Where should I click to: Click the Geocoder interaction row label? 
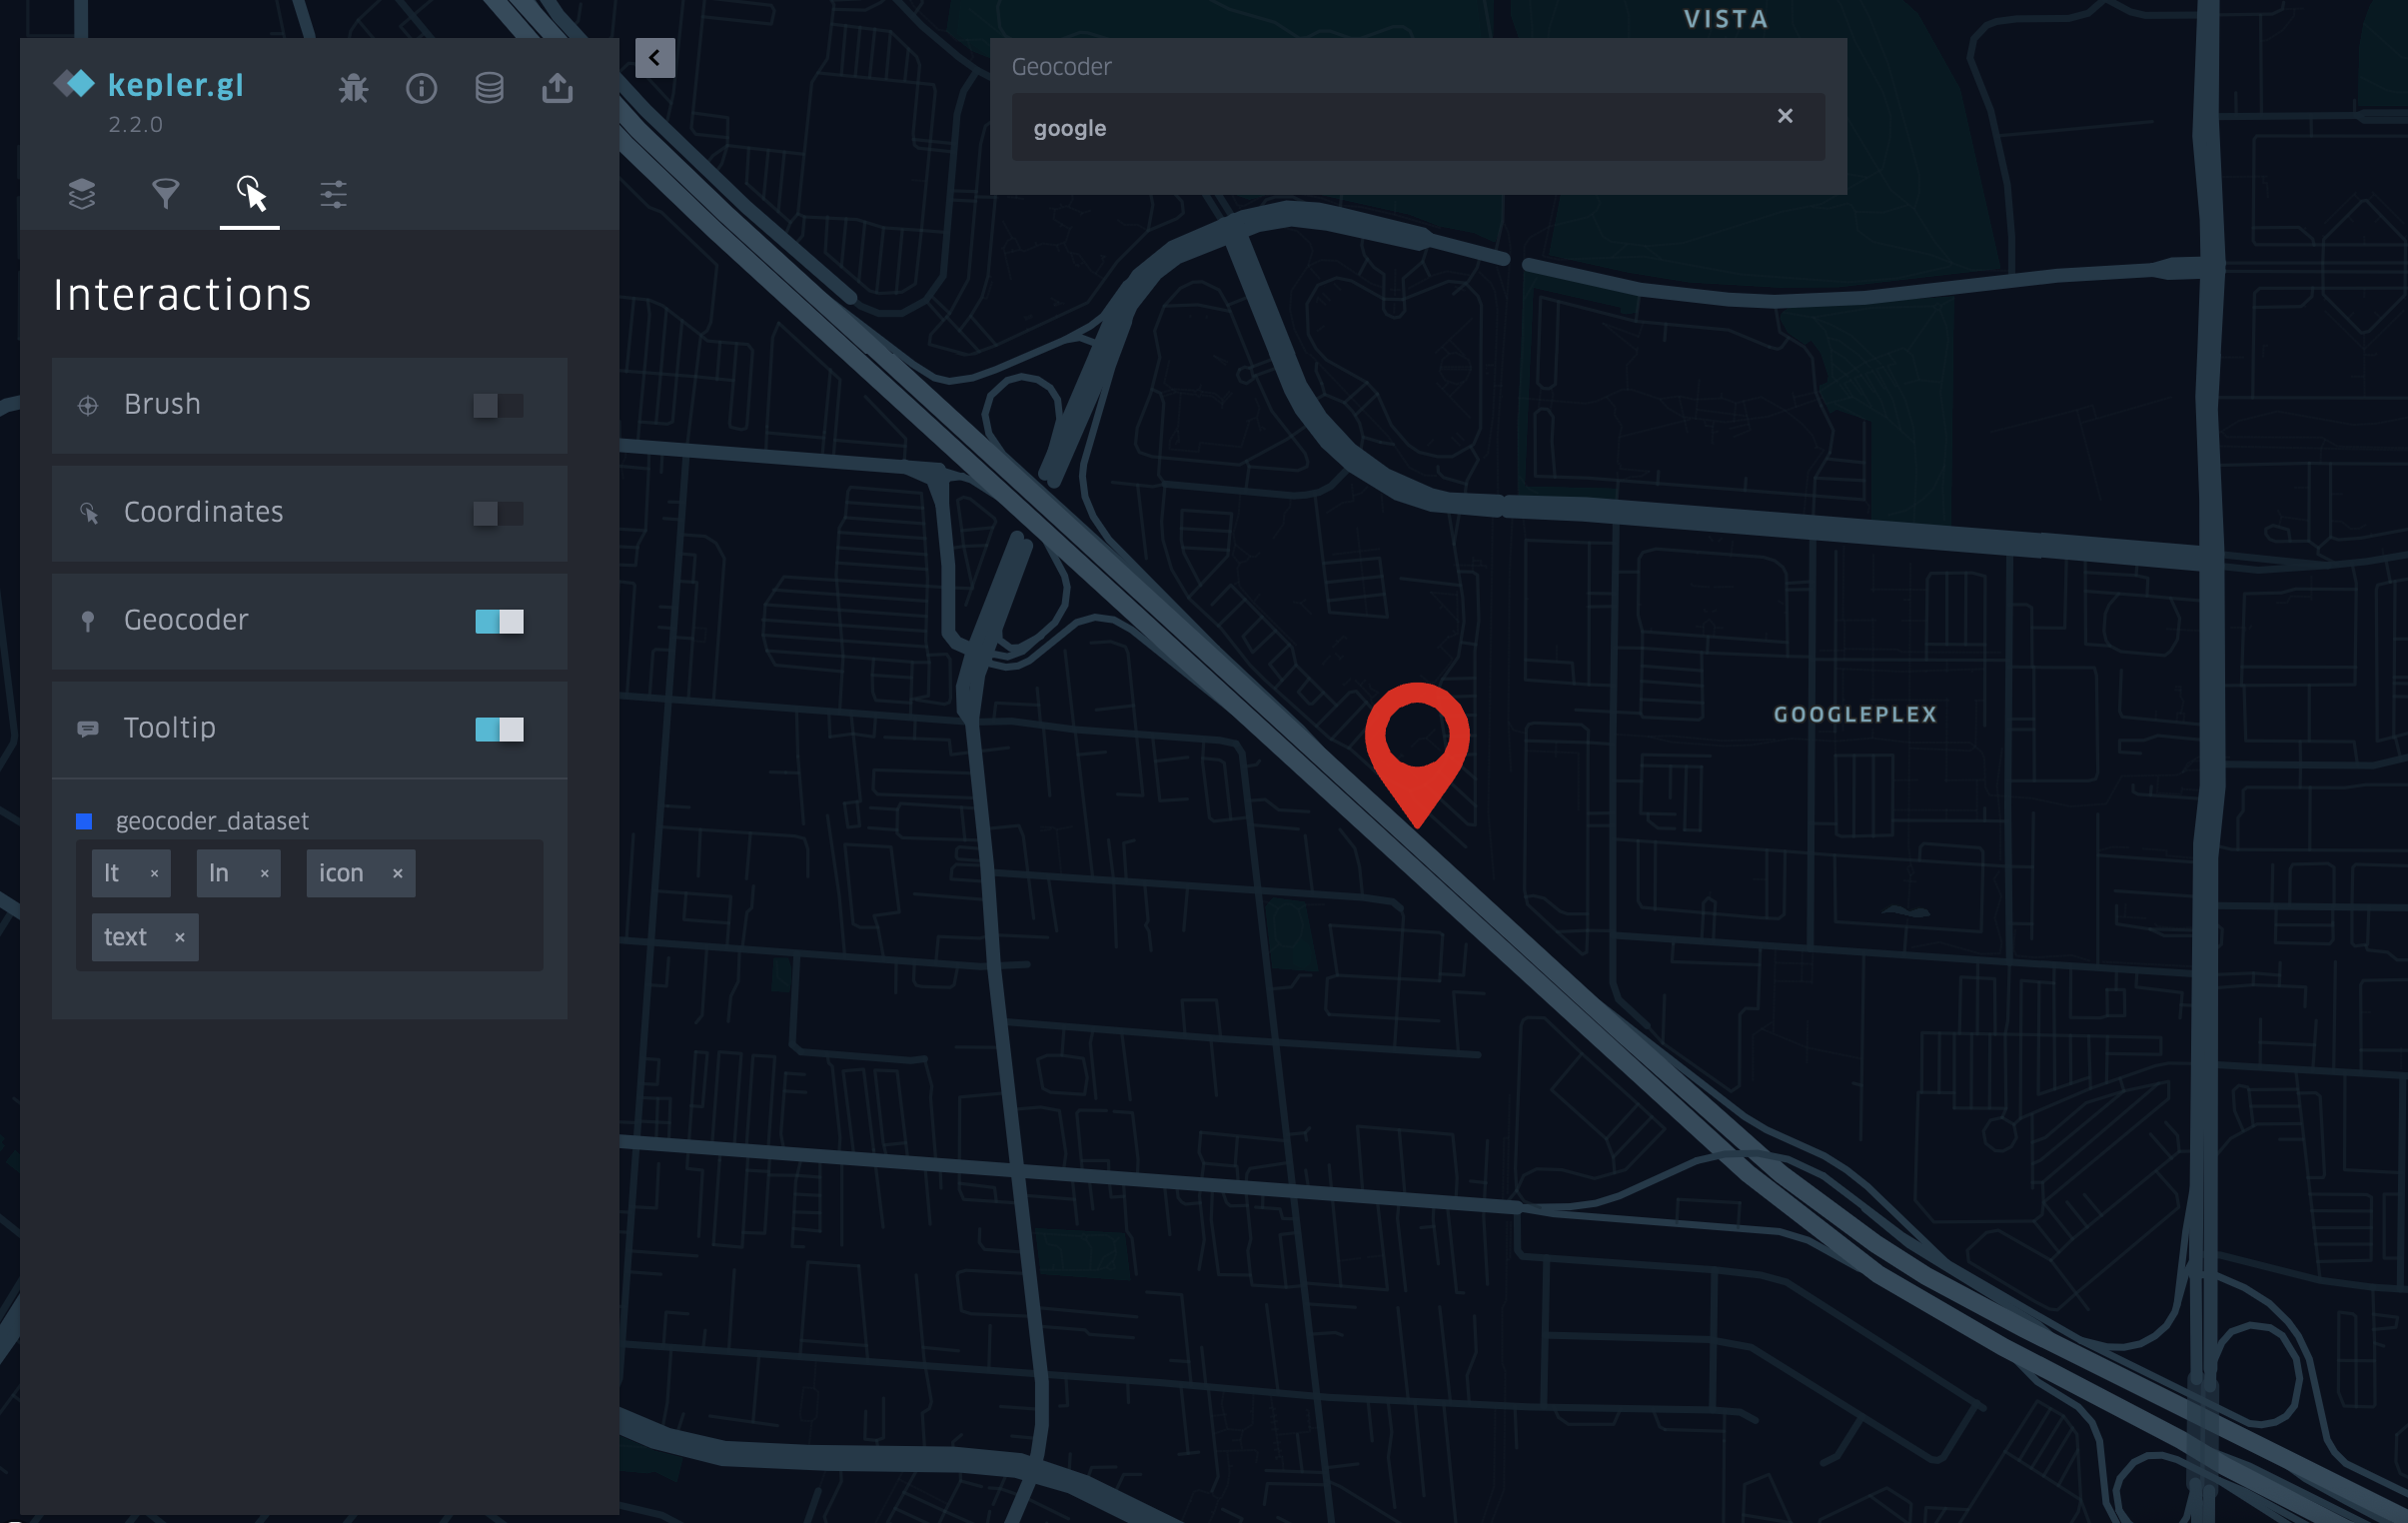click(x=186, y=620)
